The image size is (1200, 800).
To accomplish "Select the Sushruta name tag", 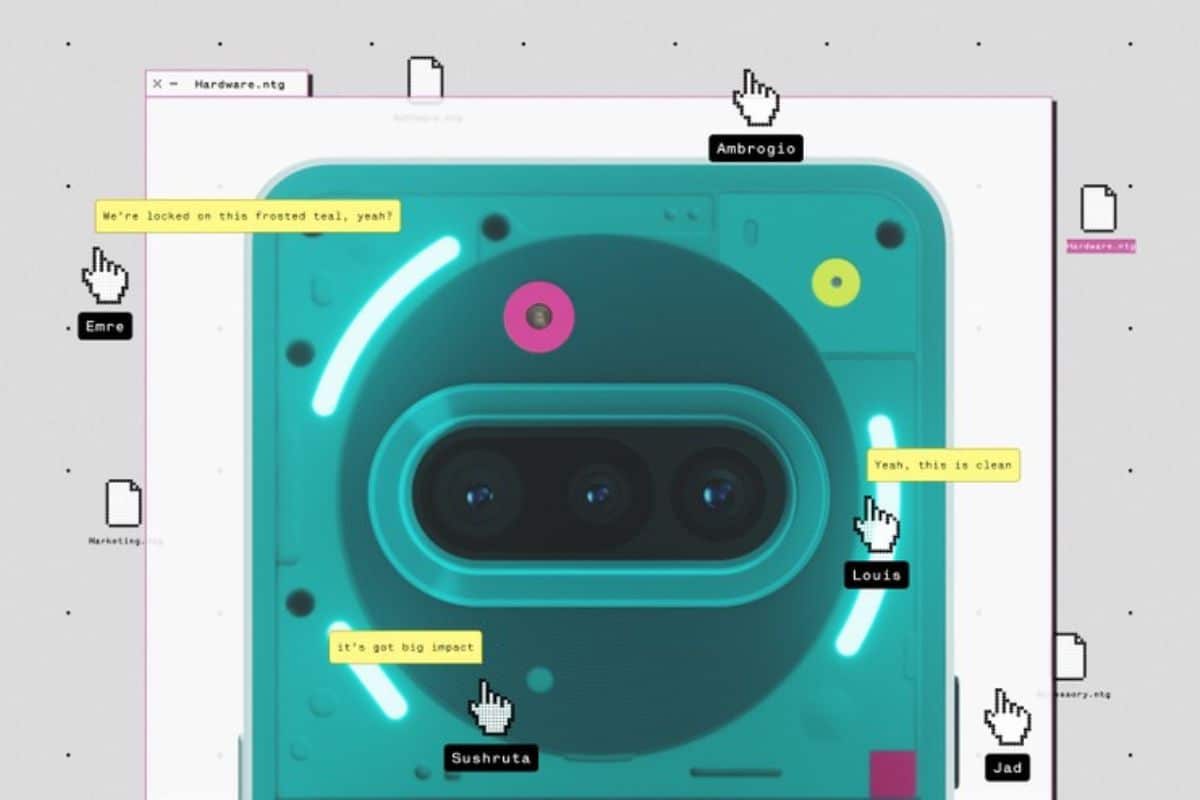I will coord(490,757).
